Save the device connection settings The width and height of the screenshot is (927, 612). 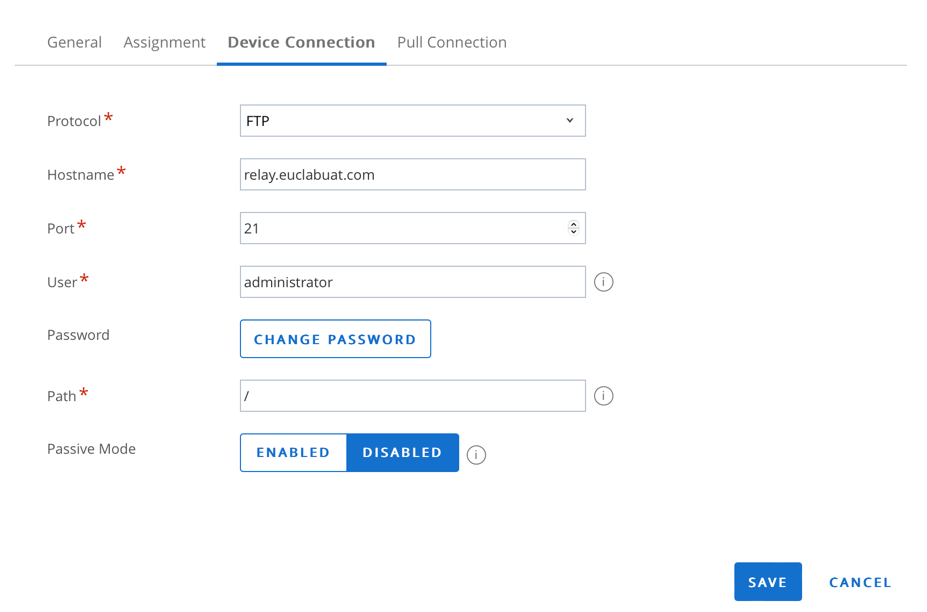767,581
